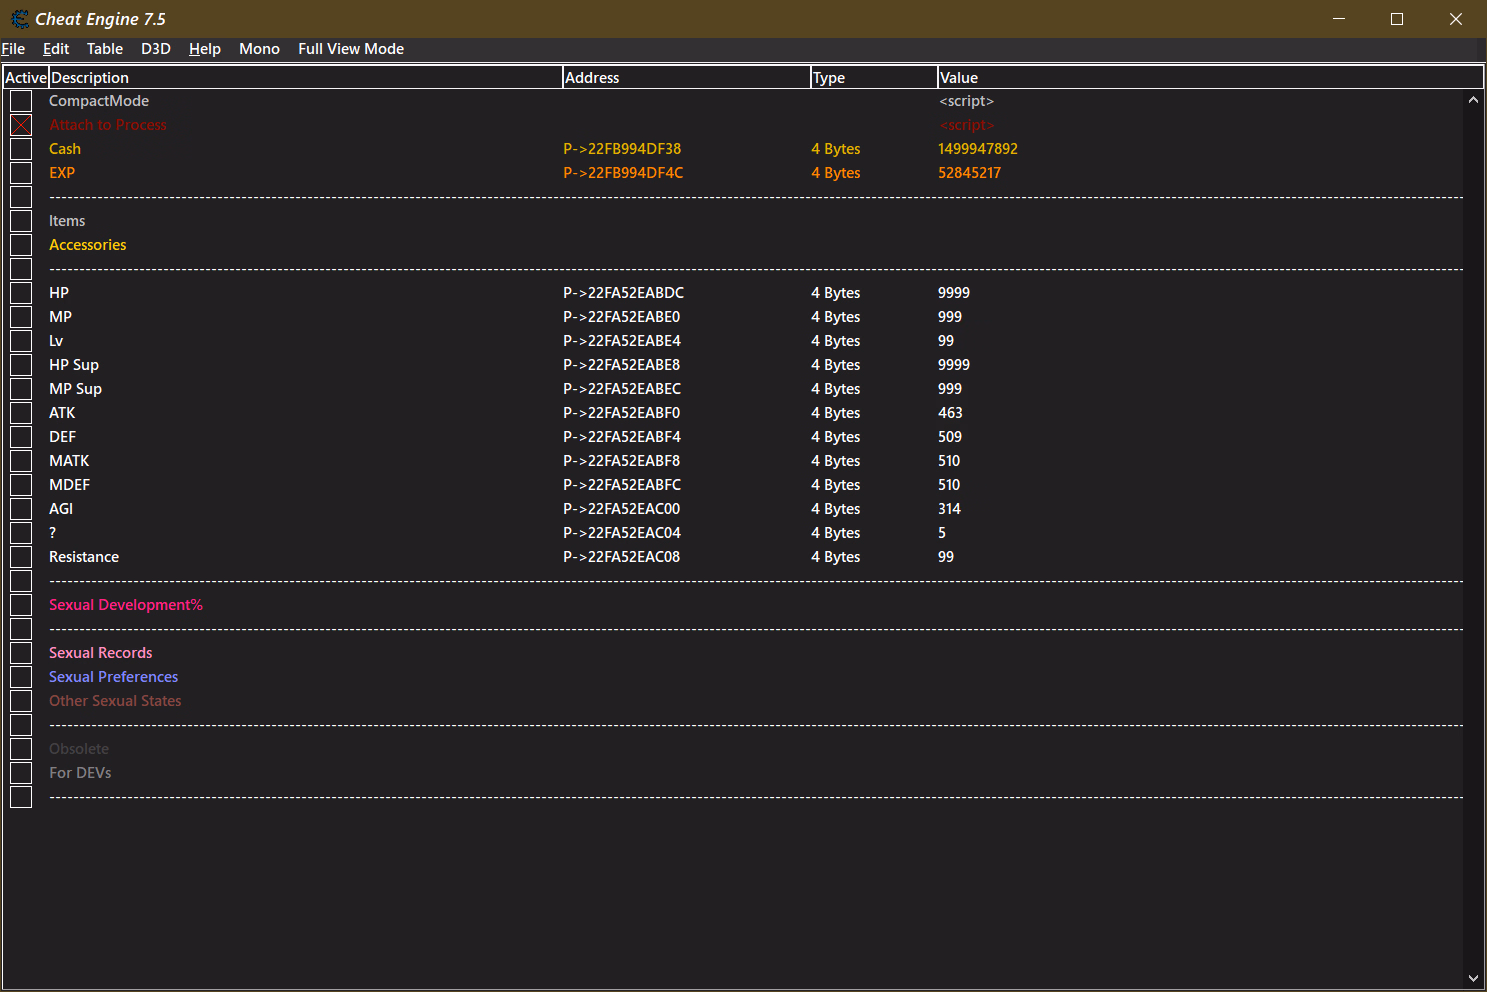
Task: Select the Lv type cell 4 Bytes
Action: point(836,341)
